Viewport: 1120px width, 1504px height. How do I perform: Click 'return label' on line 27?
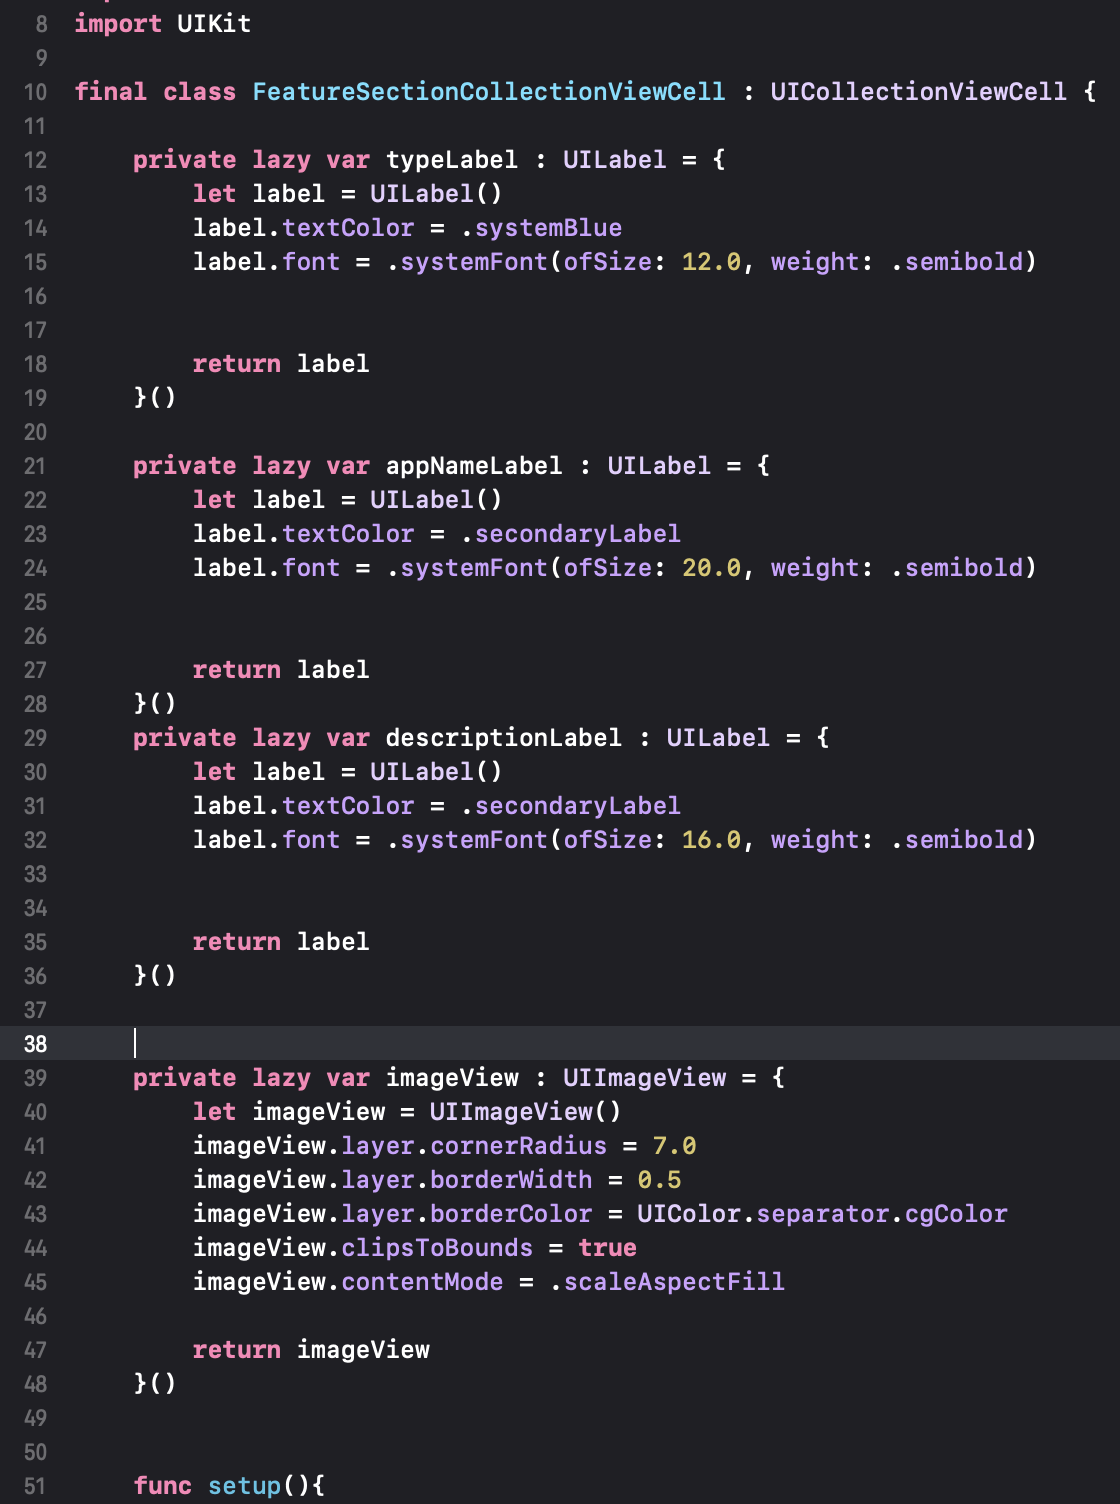281,670
